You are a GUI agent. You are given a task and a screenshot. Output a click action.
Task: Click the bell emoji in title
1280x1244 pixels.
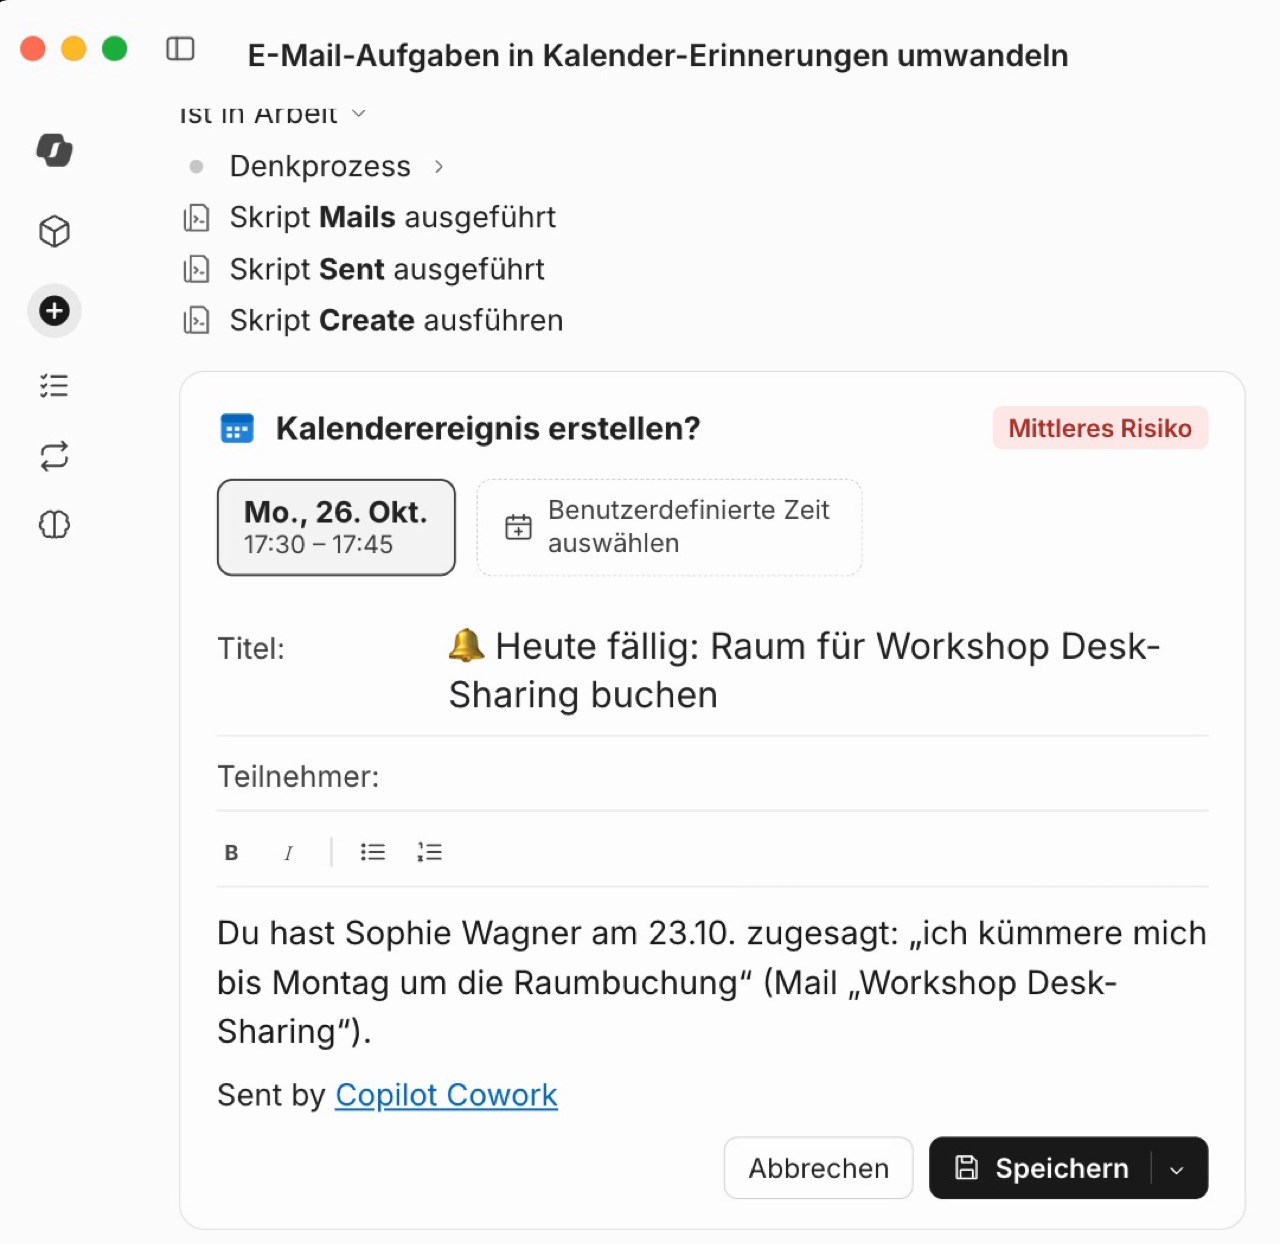click(x=466, y=646)
